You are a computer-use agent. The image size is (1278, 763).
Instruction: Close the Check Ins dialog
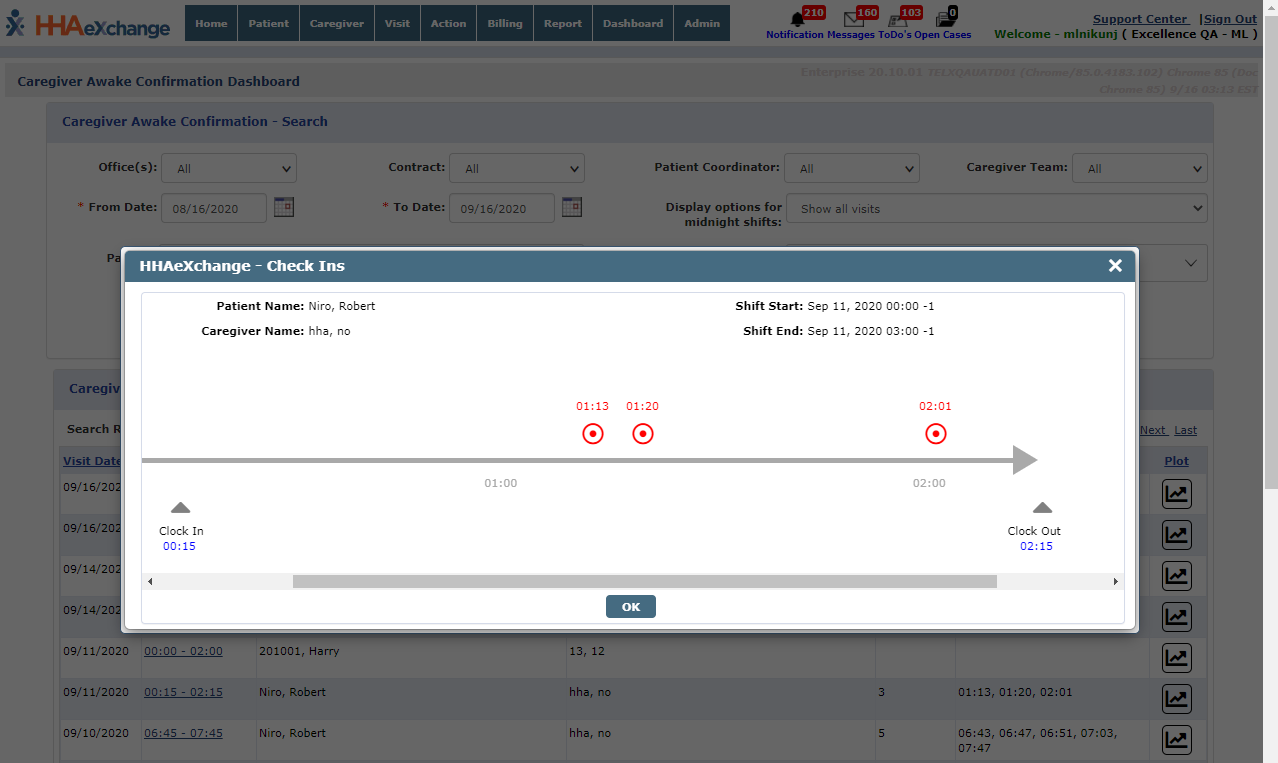coord(1115,265)
